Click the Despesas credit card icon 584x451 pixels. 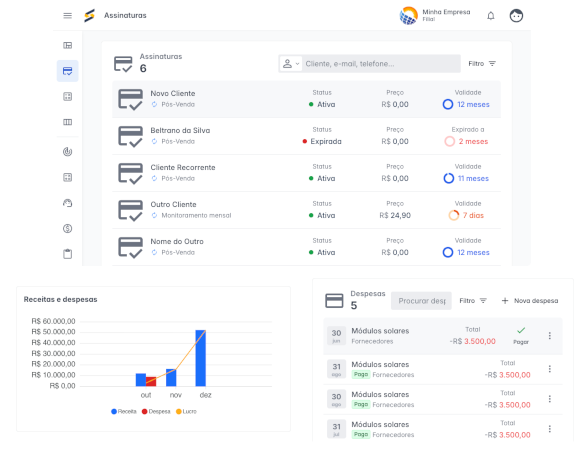pos(334,301)
